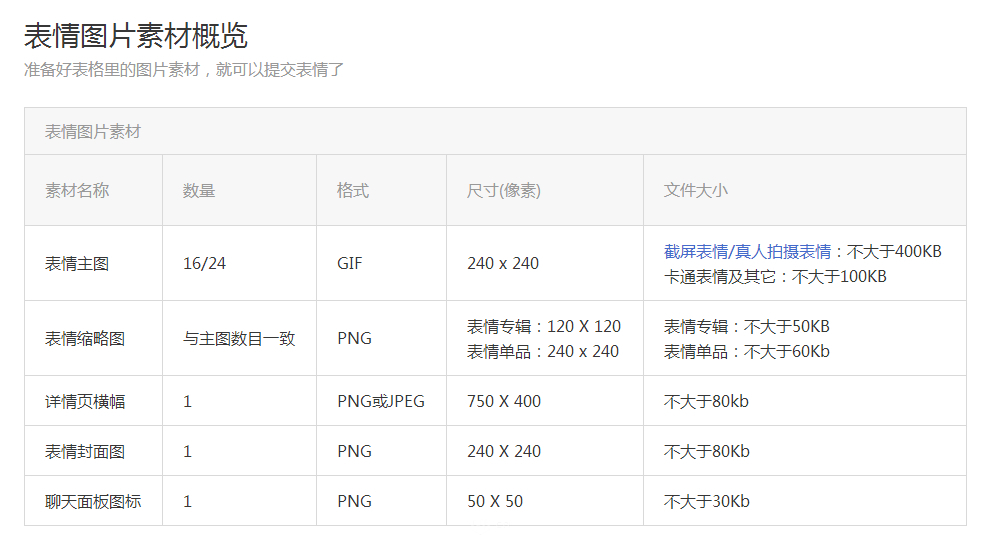Click the 16/24 quantity cell
This screenshot has width=982, height=540.
tap(239, 264)
